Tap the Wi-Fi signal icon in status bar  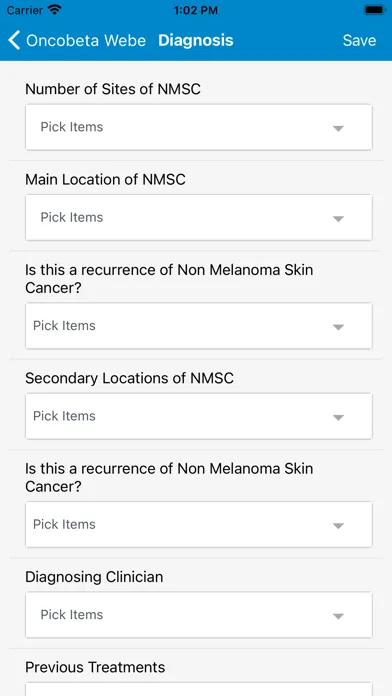pyautogui.click(x=55, y=10)
